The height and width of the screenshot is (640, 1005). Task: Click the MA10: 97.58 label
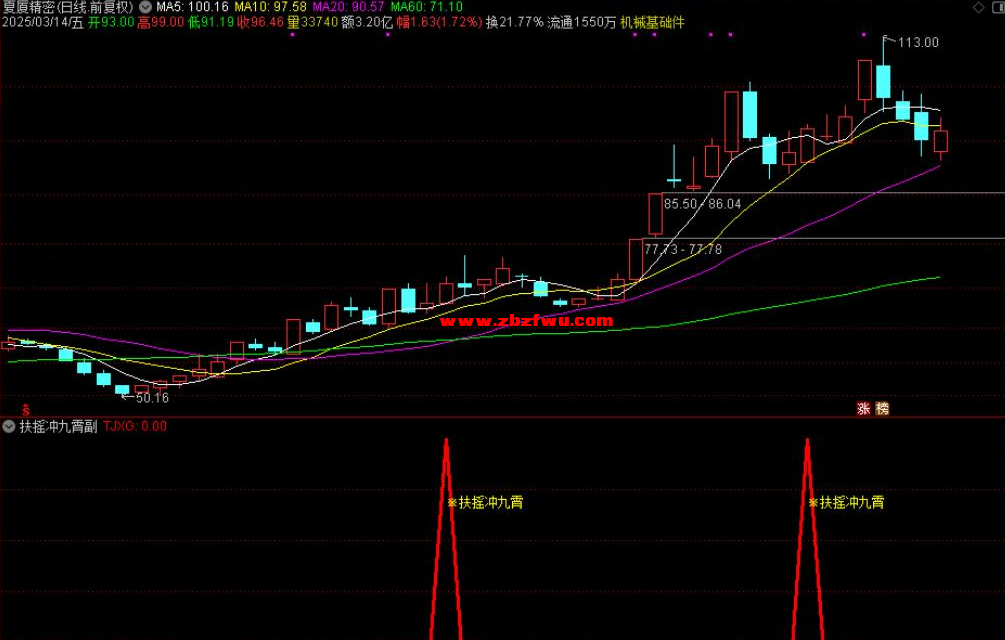pyautogui.click(x=270, y=7)
